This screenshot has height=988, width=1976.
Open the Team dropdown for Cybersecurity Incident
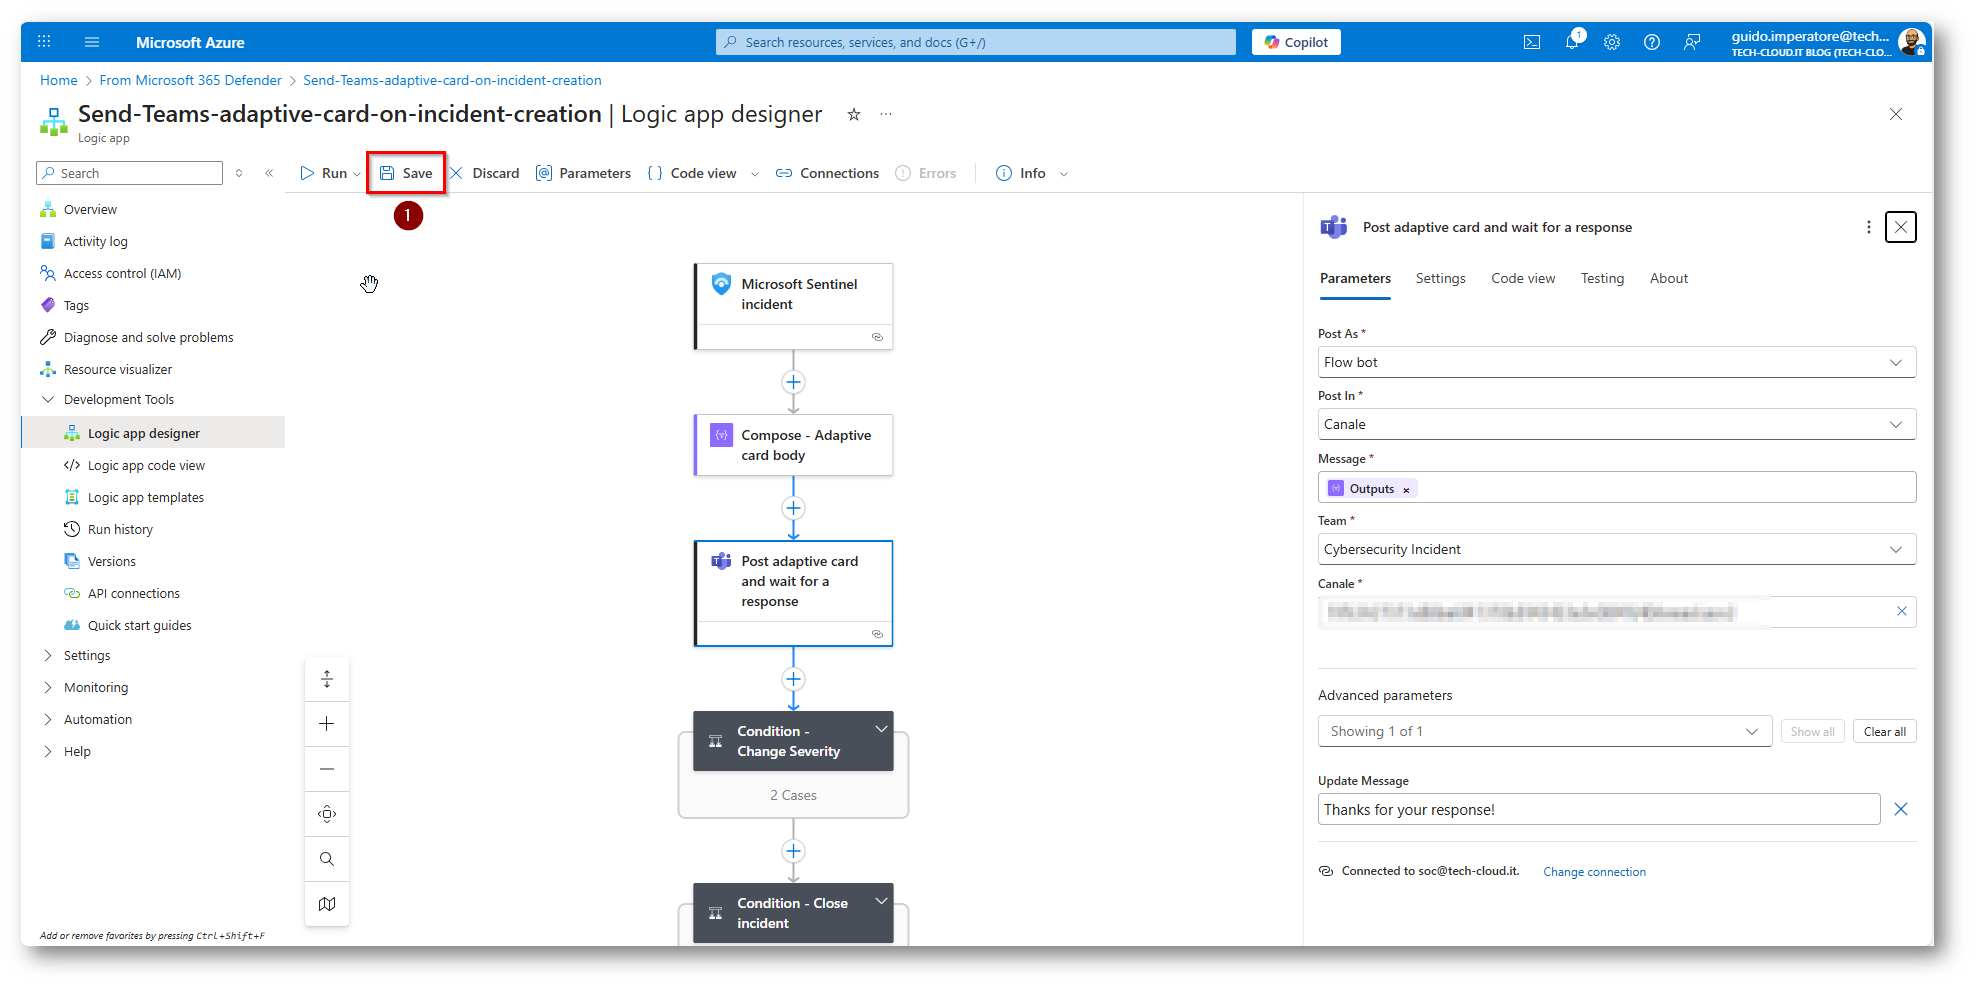click(1895, 549)
